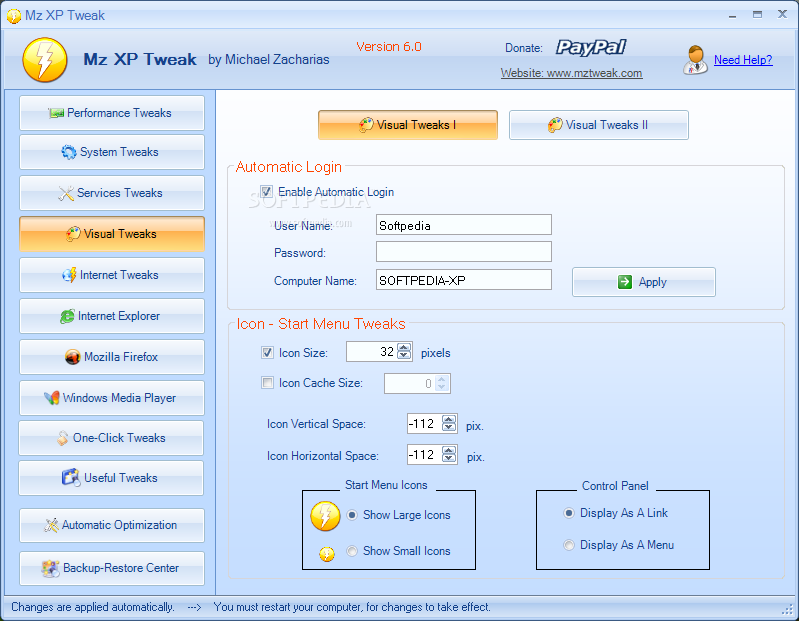Click the large lightning Start Menu icon
The image size is (799, 621).
coord(325,516)
